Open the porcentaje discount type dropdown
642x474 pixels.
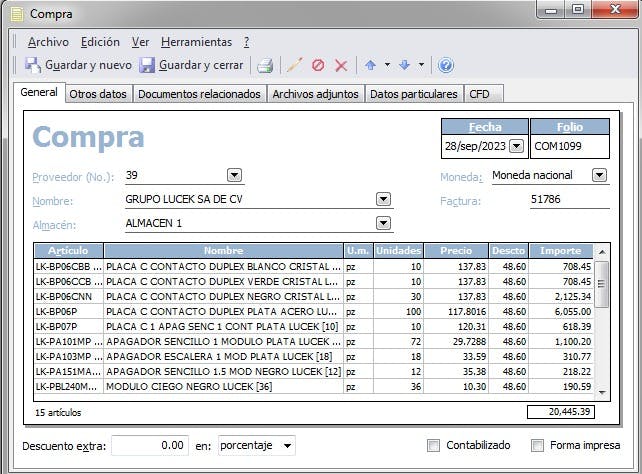[287, 445]
